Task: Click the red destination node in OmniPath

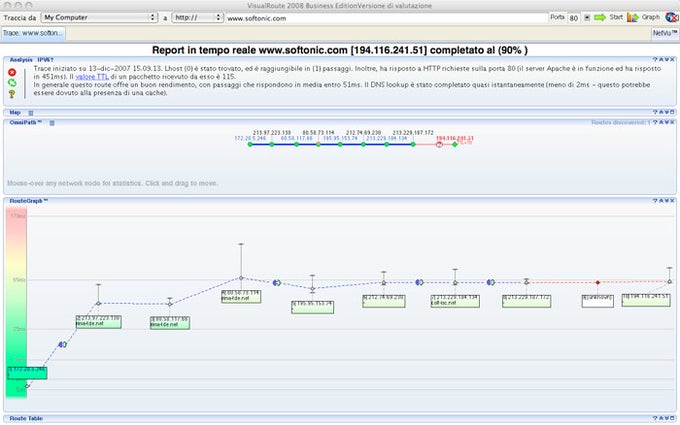Action: (439, 144)
